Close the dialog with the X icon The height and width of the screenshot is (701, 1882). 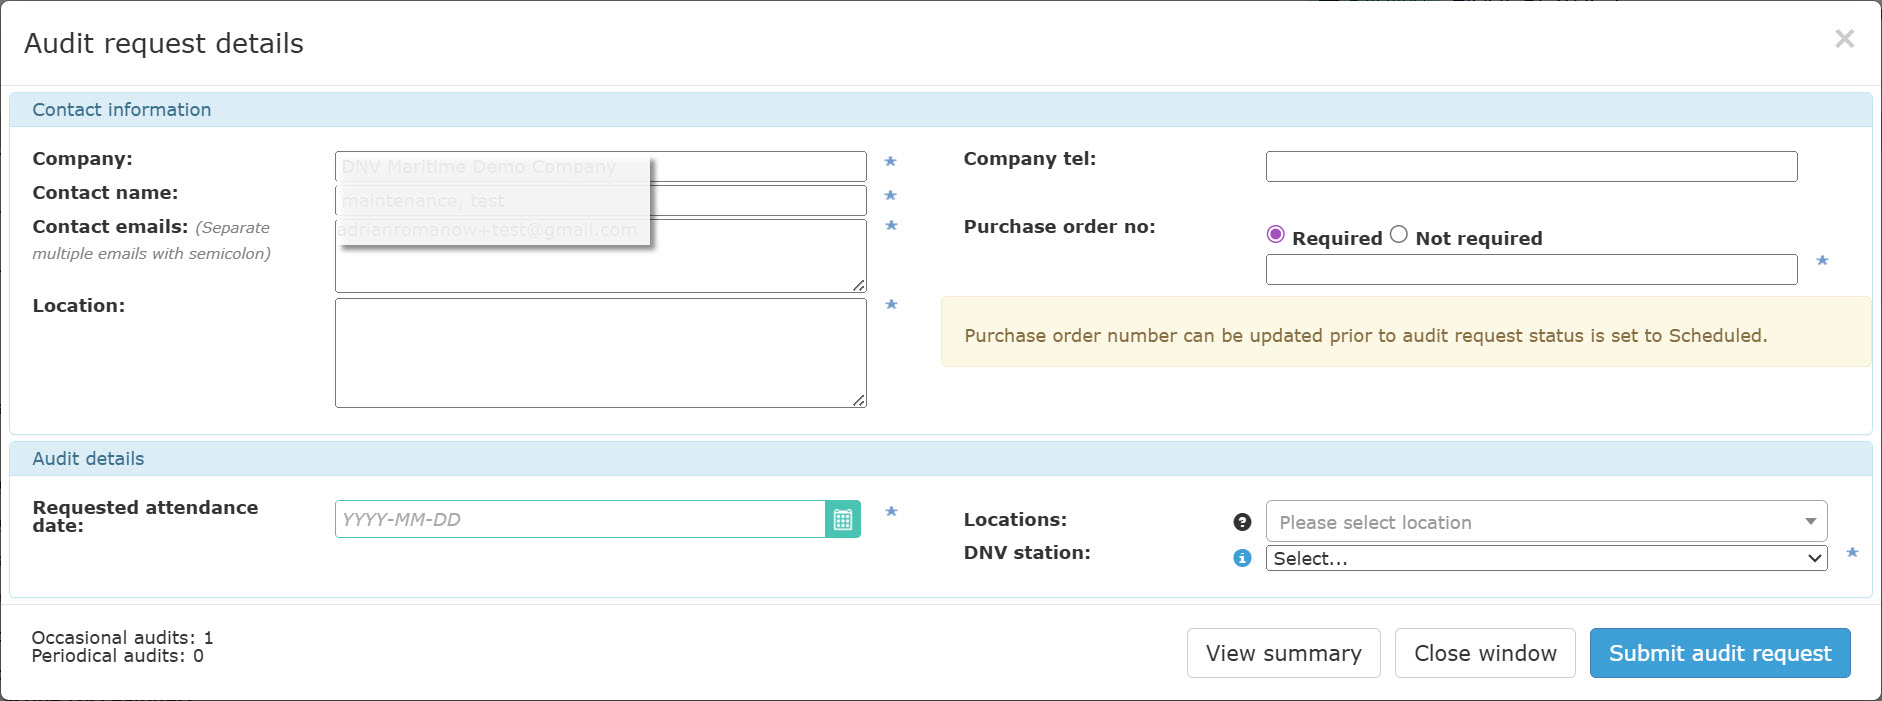pyautogui.click(x=1844, y=39)
